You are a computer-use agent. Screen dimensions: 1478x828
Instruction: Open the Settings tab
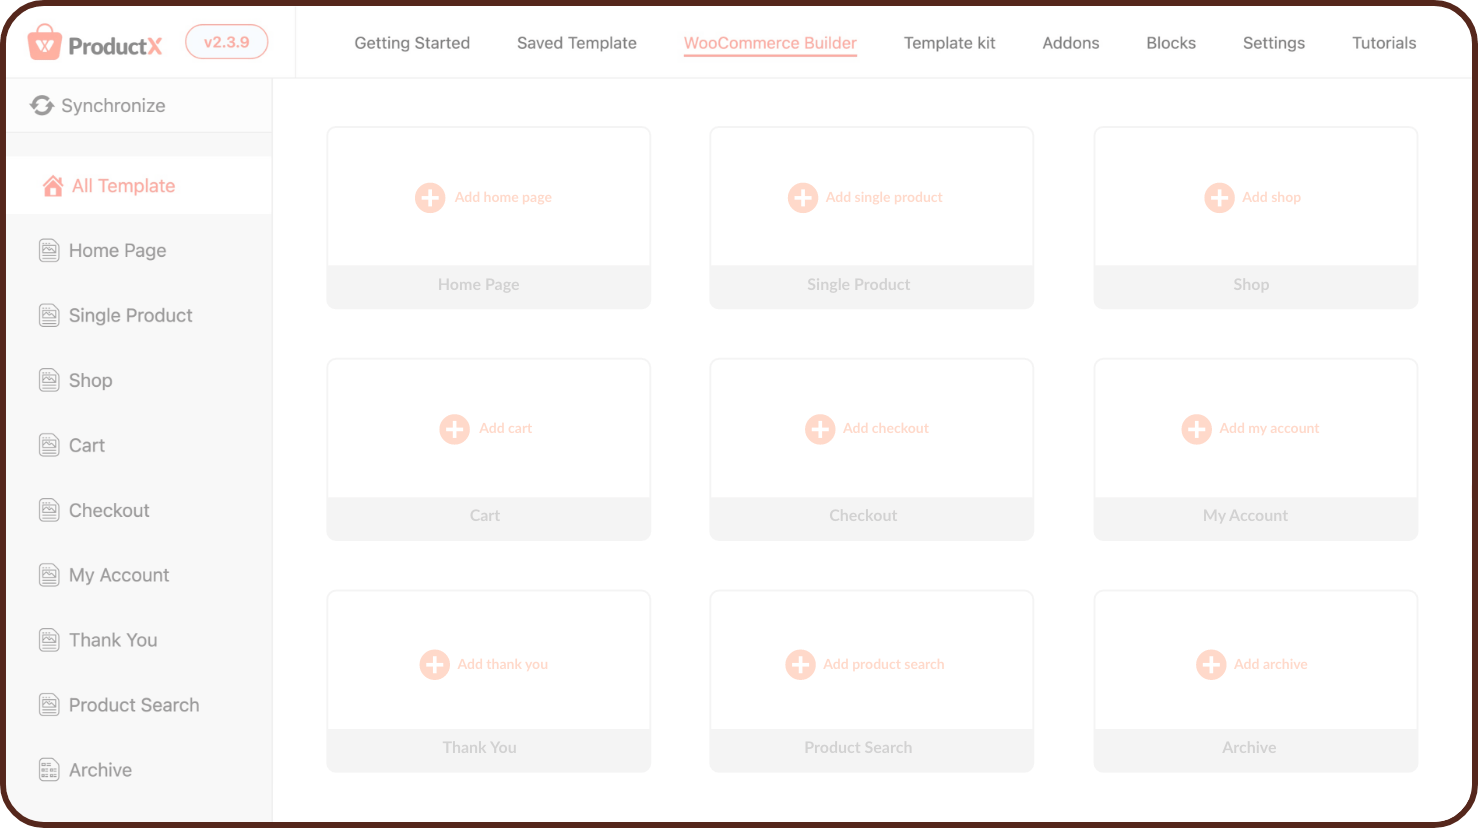pos(1274,43)
